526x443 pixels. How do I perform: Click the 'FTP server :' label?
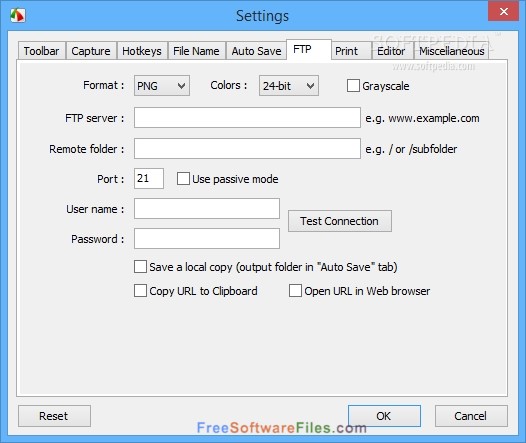(x=94, y=118)
